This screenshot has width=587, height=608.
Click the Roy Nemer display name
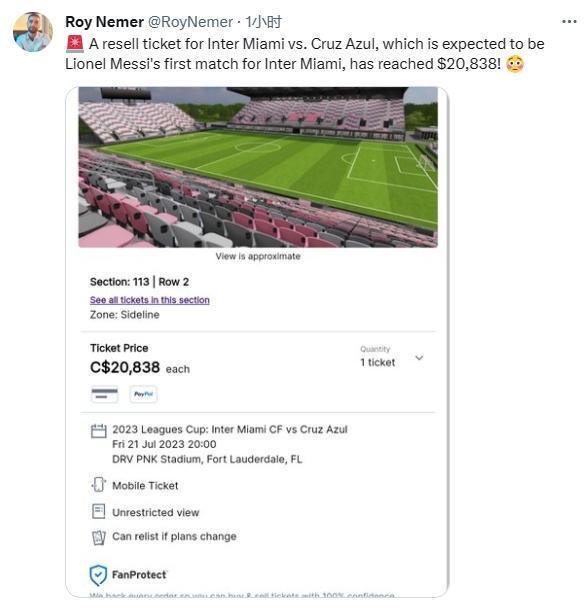click(x=104, y=22)
